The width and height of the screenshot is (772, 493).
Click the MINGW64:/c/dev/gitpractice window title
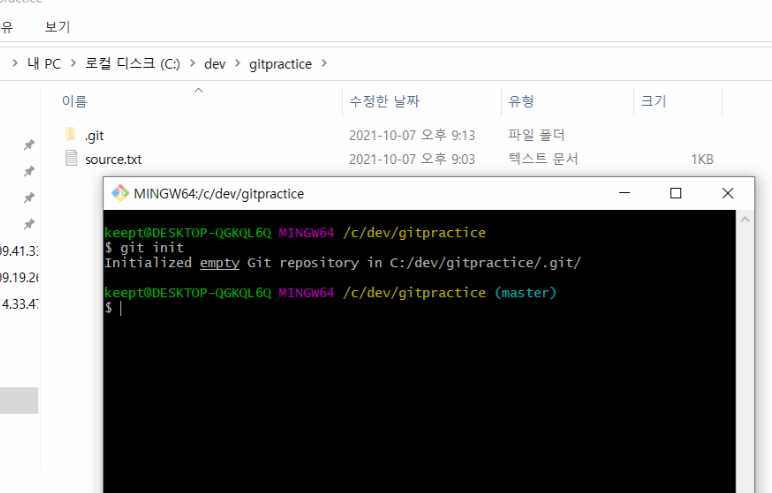[x=219, y=194]
